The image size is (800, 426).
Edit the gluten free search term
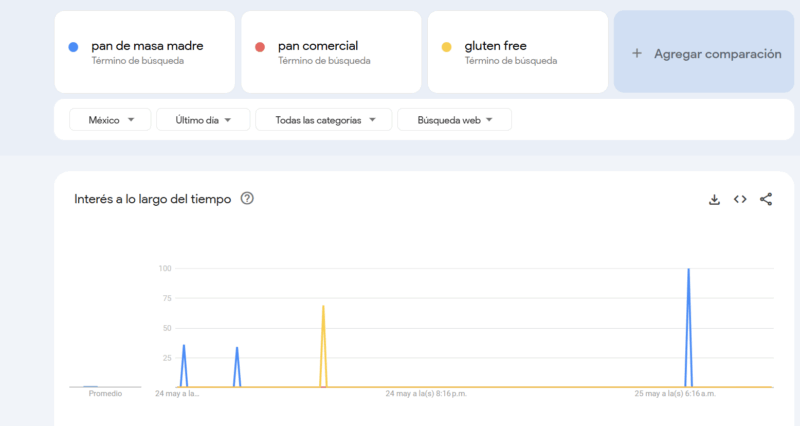click(495, 46)
